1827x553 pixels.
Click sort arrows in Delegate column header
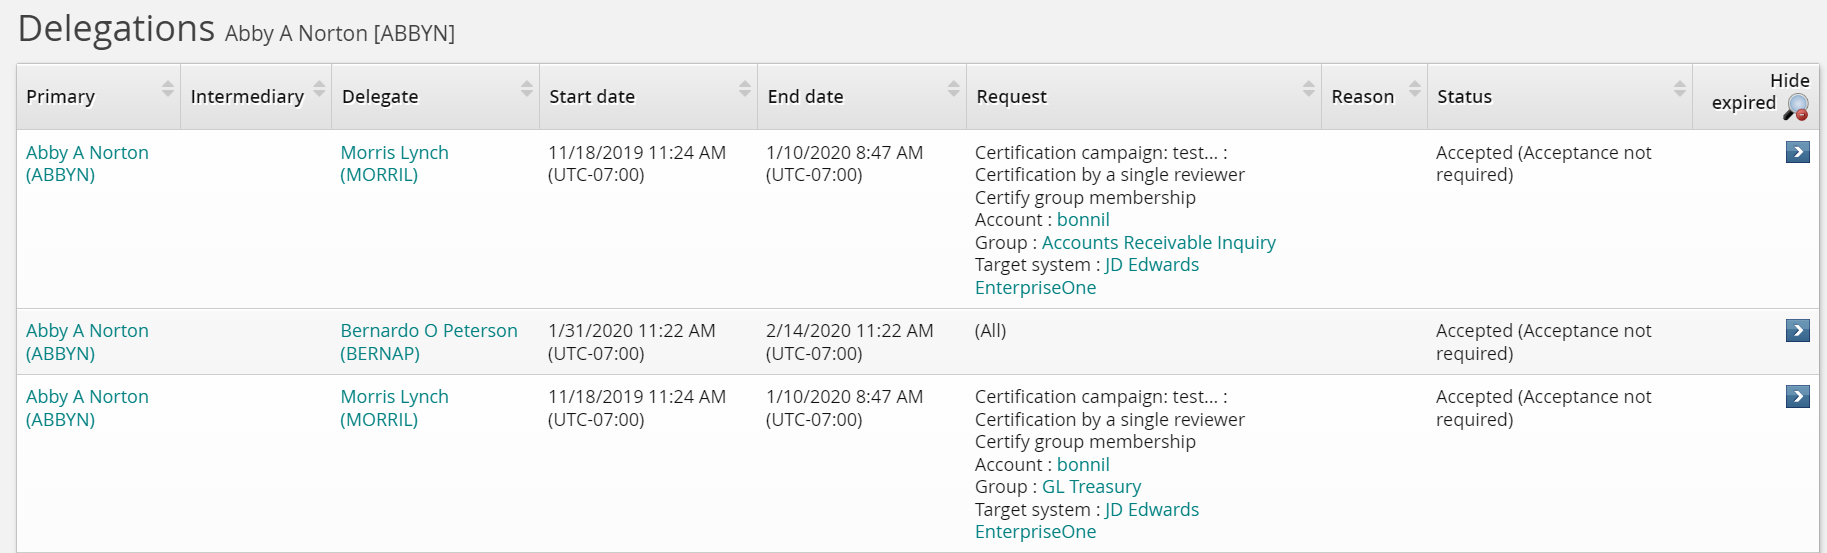click(x=526, y=89)
